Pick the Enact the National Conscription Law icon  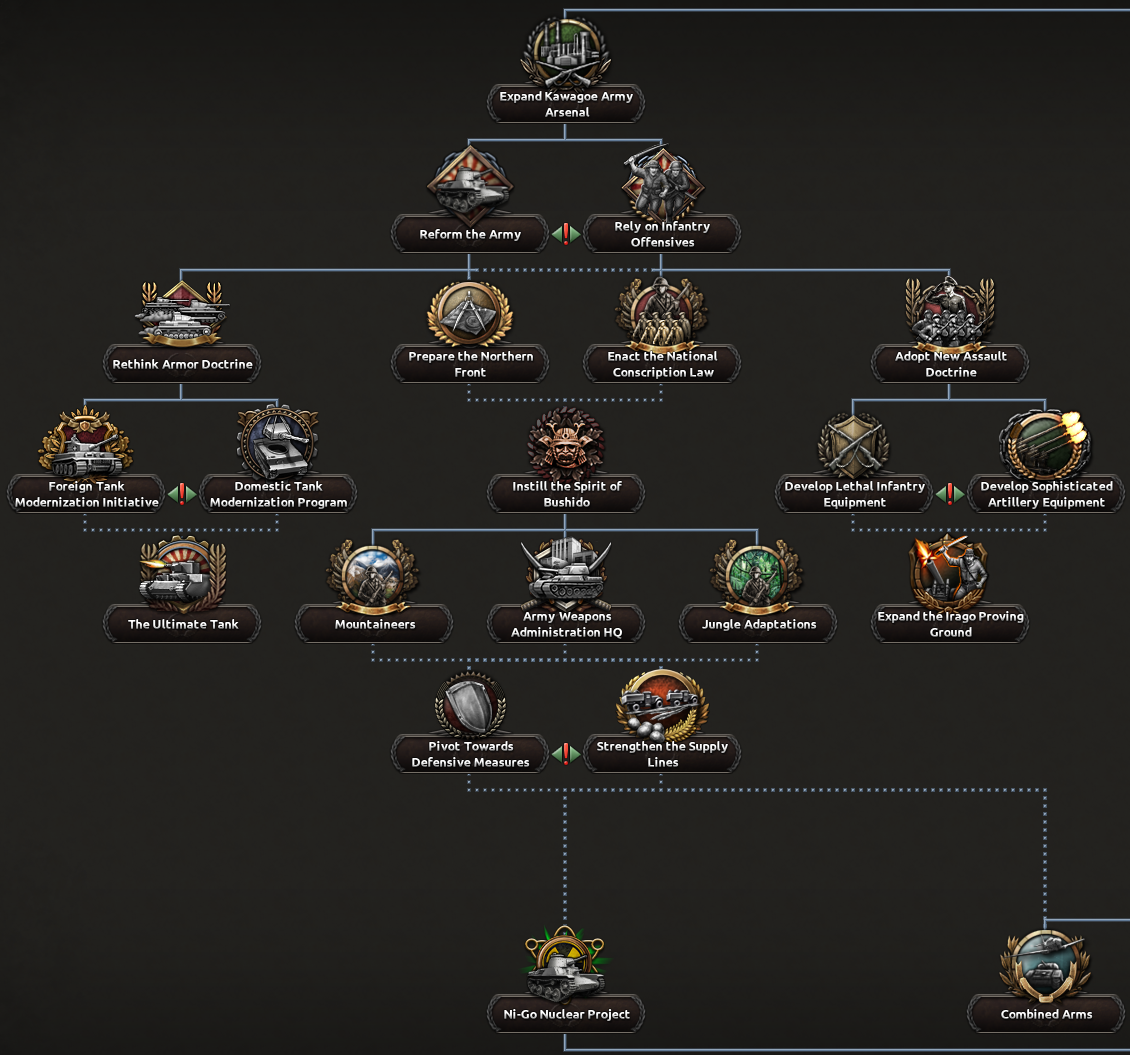click(662, 313)
